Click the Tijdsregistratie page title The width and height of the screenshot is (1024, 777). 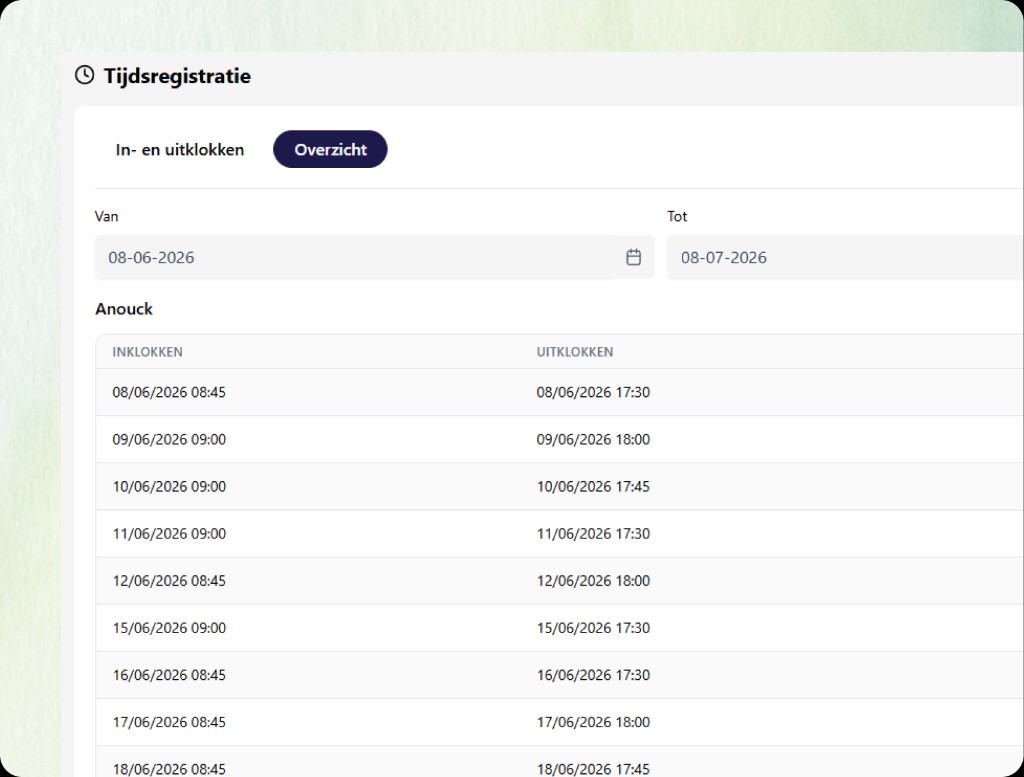pyautogui.click(x=177, y=76)
